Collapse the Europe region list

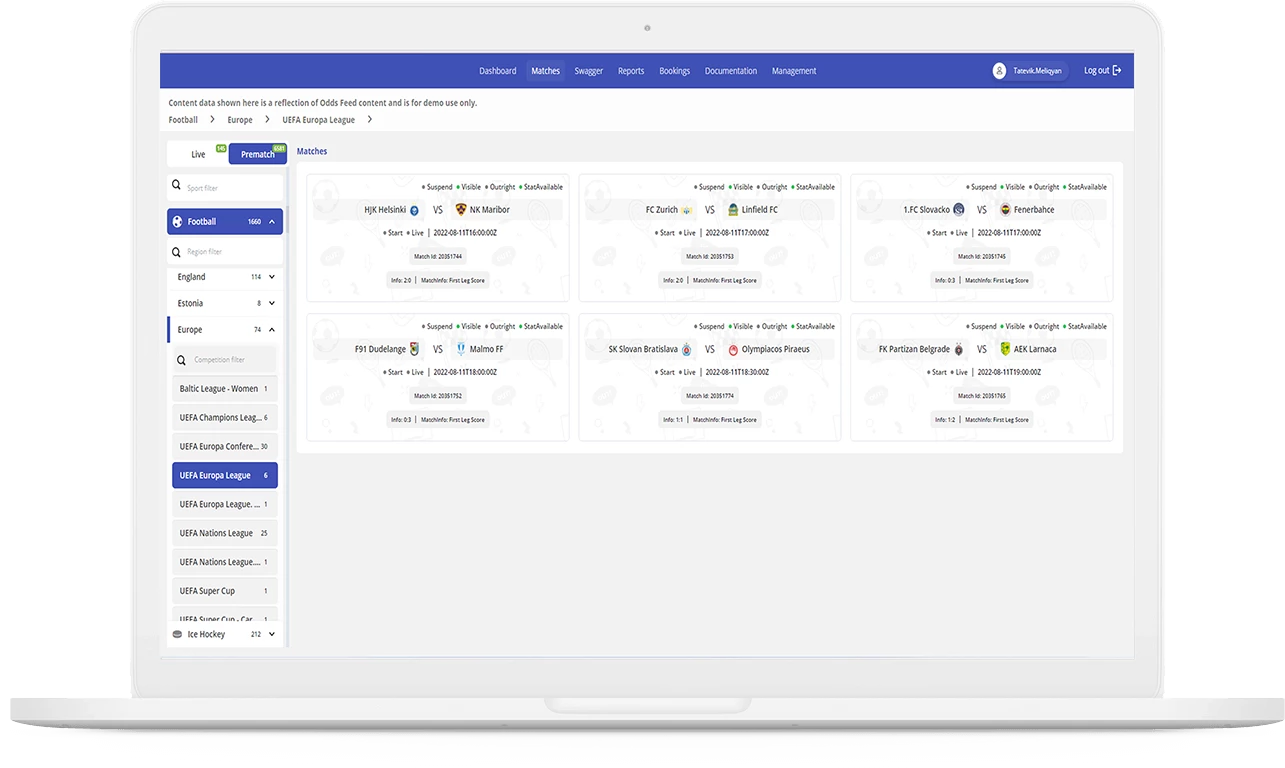pyautogui.click(x=271, y=329)
